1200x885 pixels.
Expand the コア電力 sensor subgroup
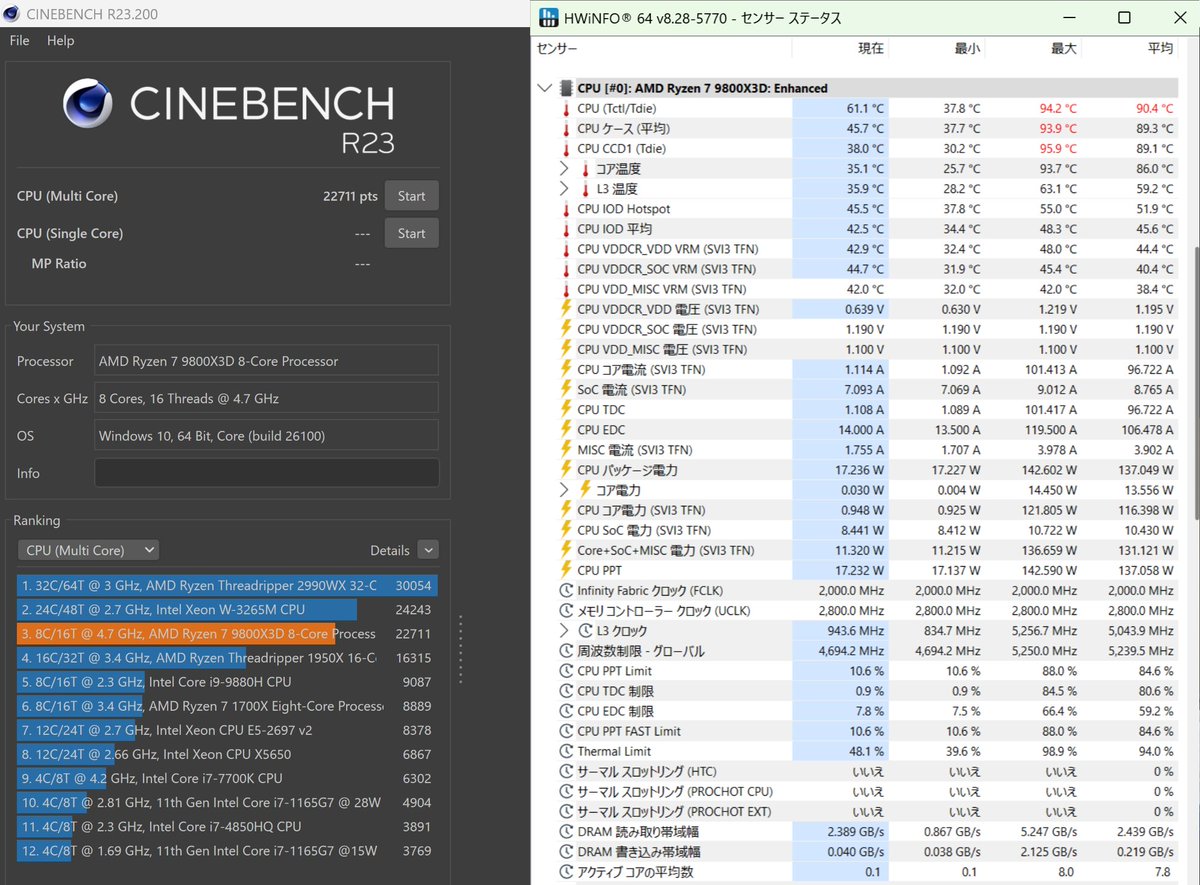coord(565,490)
